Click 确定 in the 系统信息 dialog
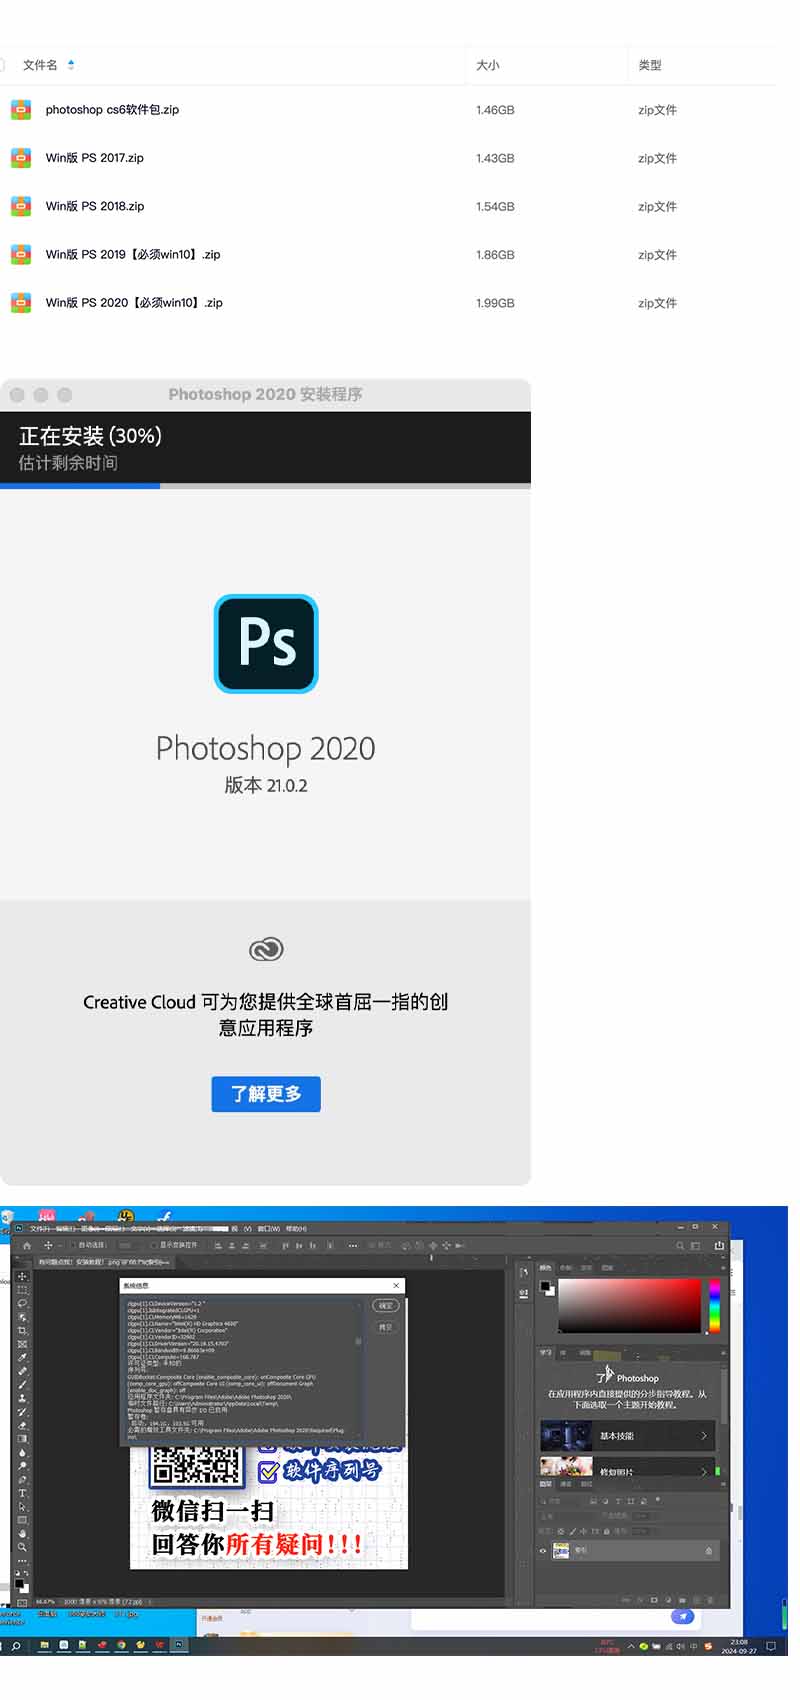The width and height of the screenshot is (800, 1700). [x=385, y=1306]
